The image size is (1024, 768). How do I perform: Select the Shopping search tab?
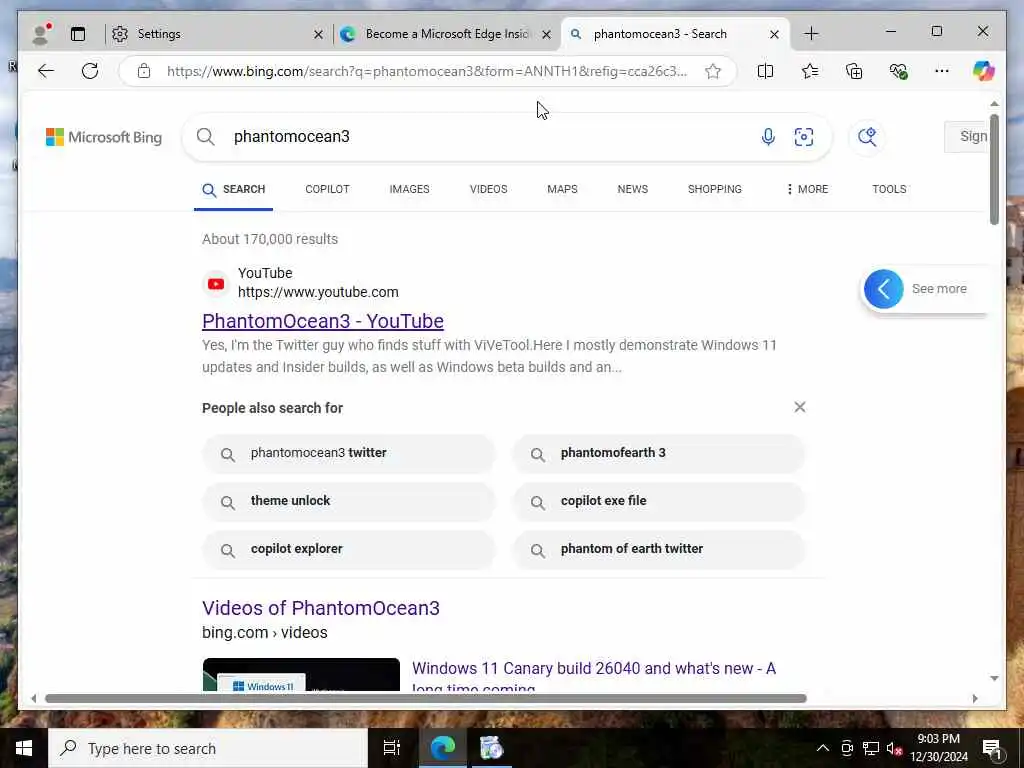pos(714,189)
